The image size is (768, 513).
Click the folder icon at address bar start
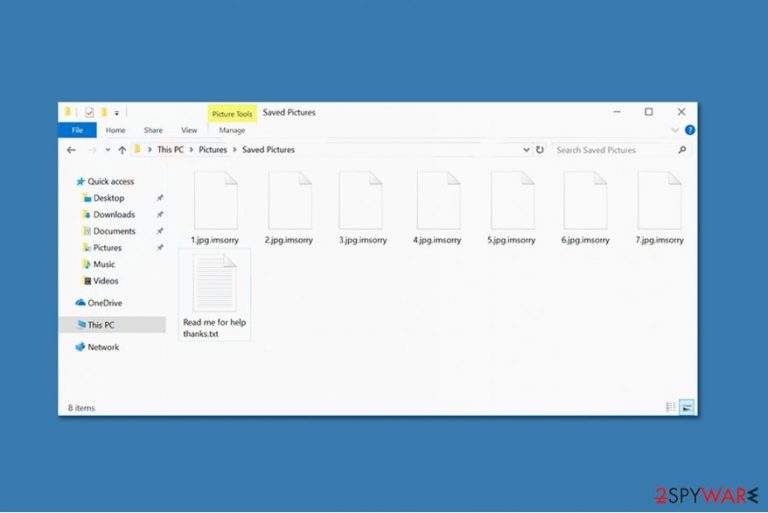pyautogui.click(x=138, y=149)
